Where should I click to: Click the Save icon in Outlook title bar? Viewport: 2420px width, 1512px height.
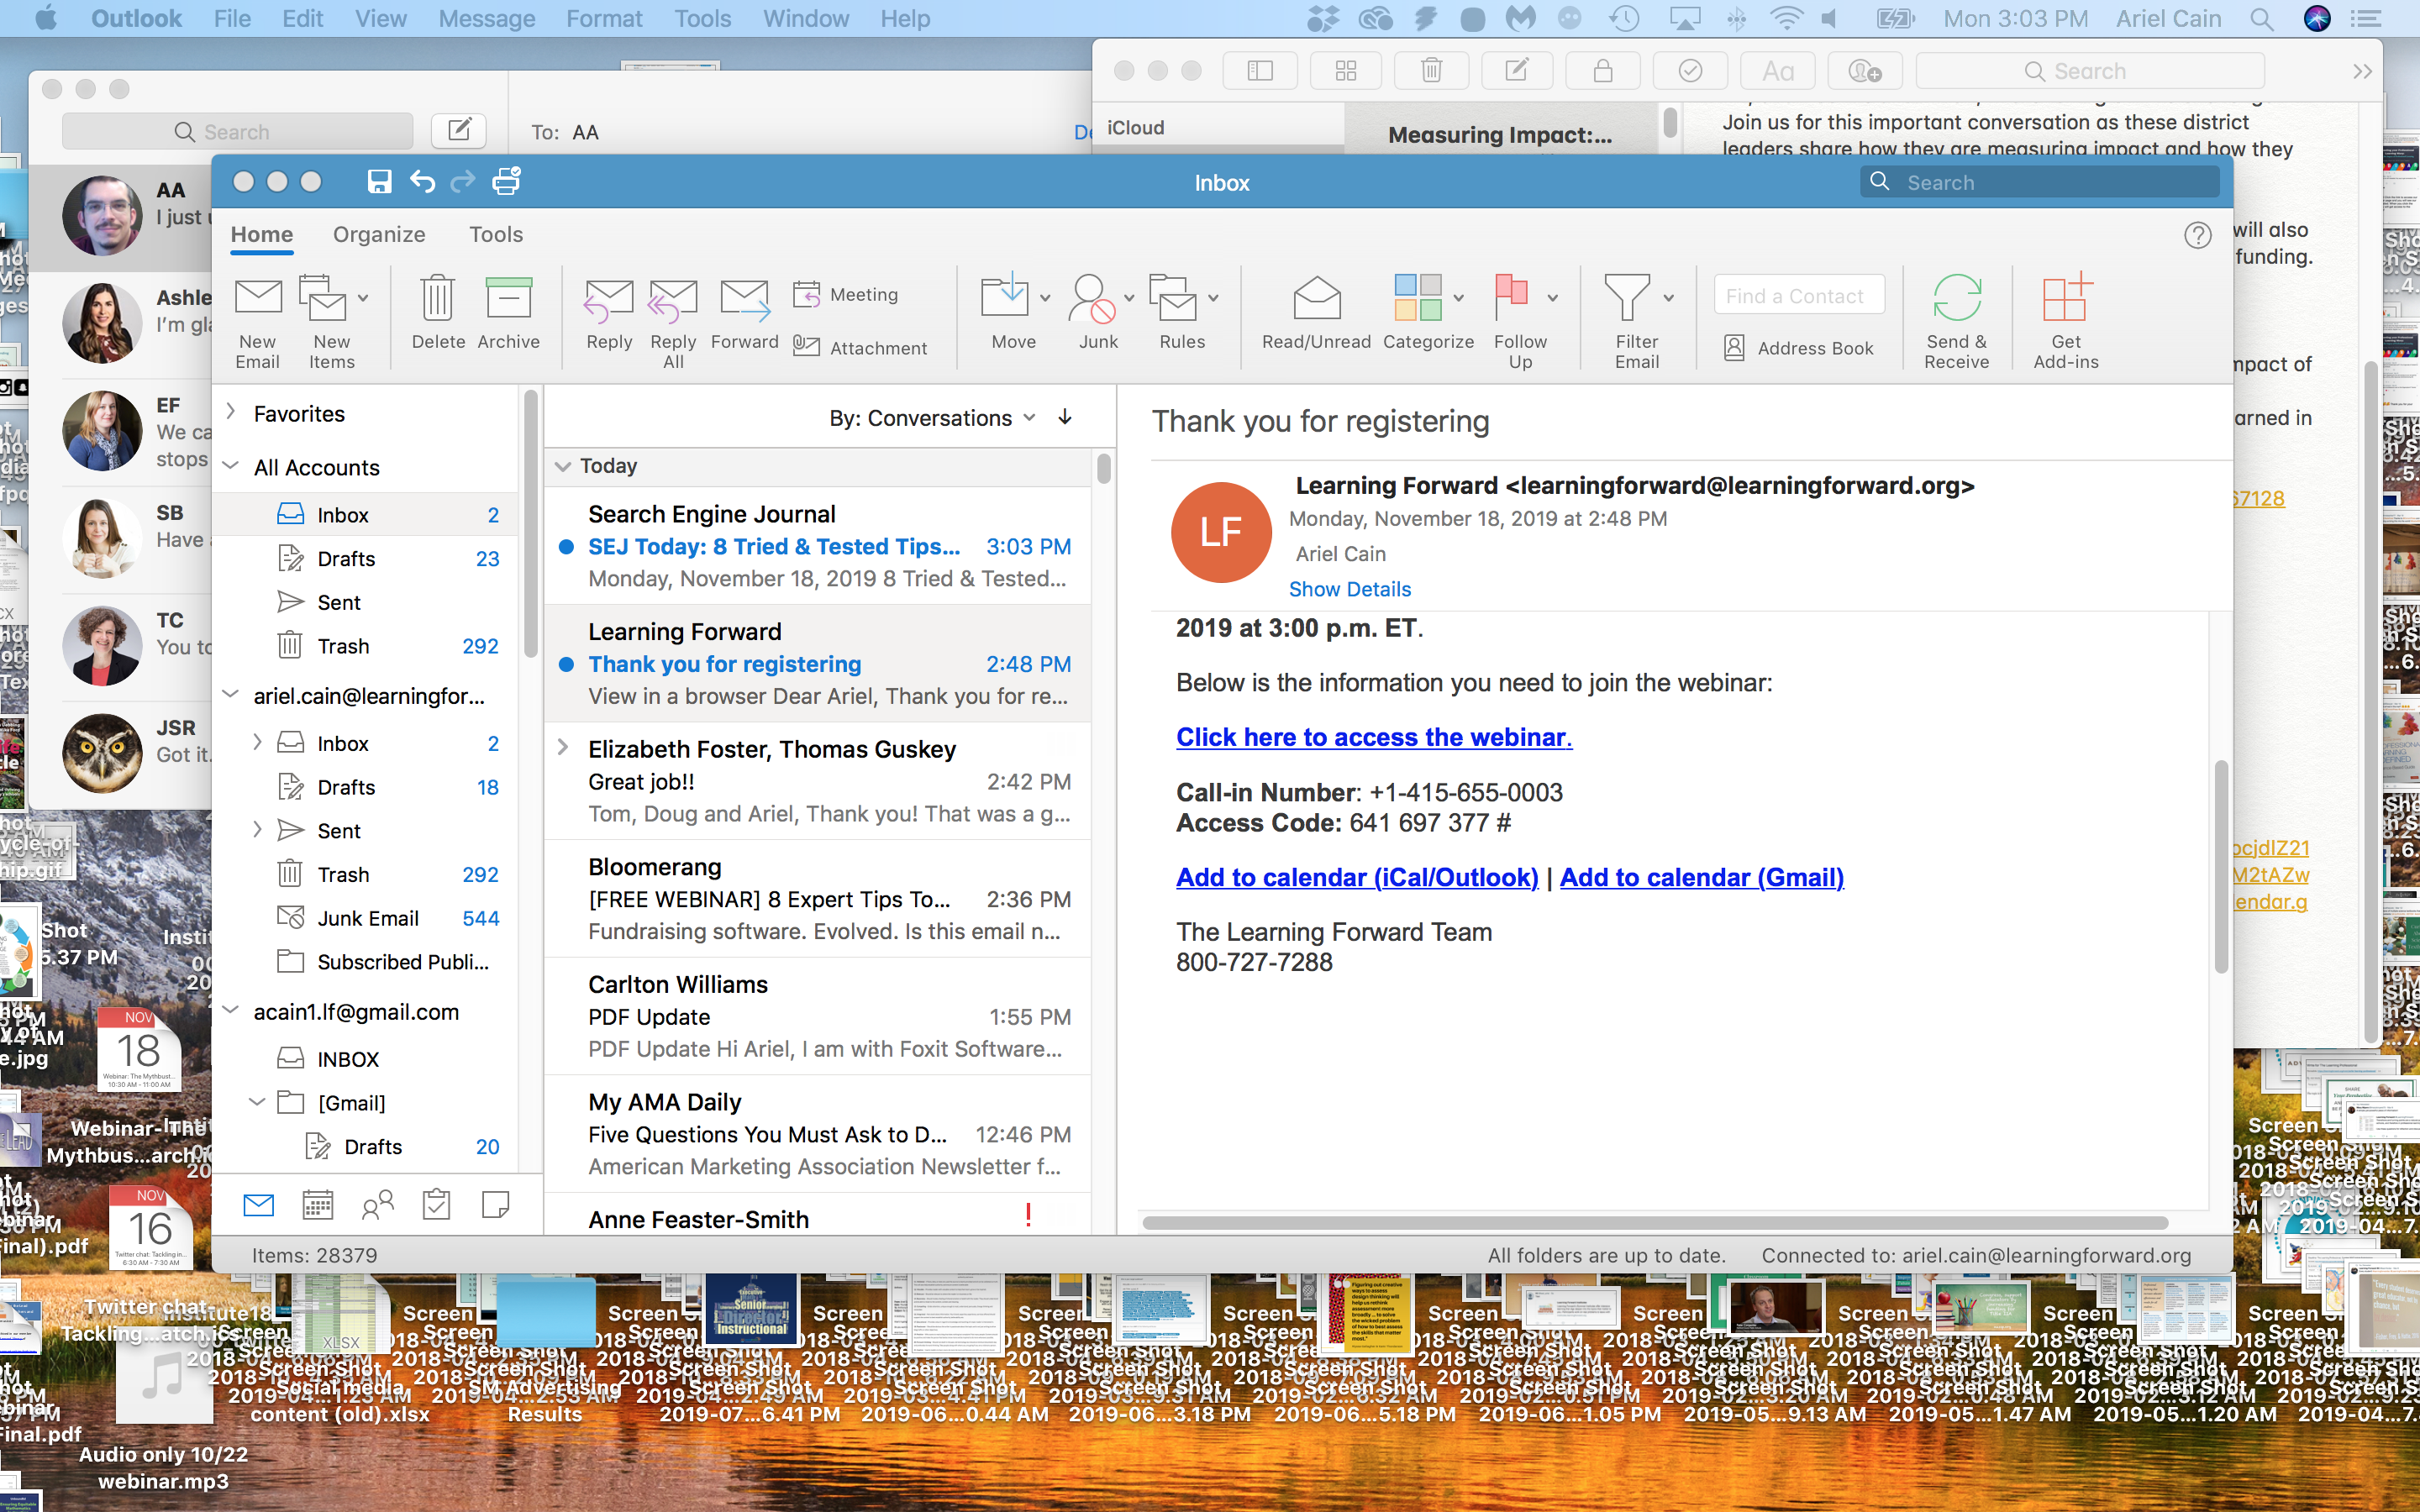[379, 181]
